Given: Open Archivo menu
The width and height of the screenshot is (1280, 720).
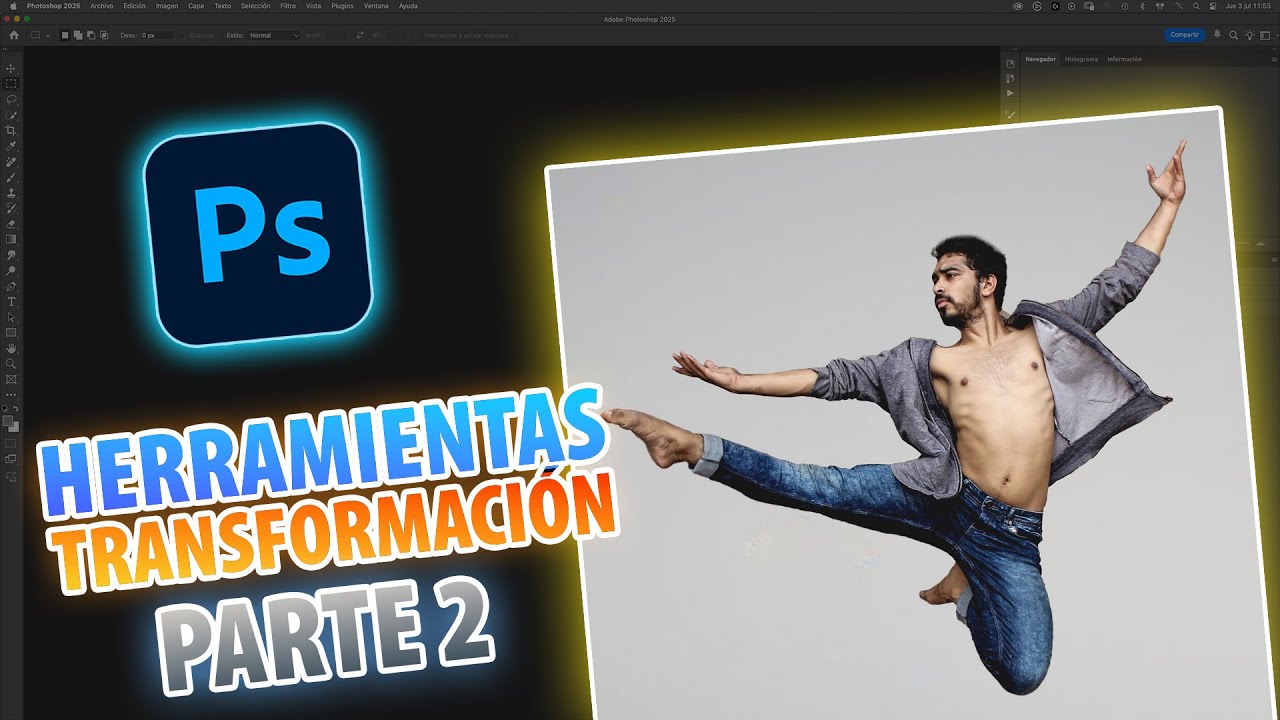Looking at the screenshot, I should tap(101, 6).
